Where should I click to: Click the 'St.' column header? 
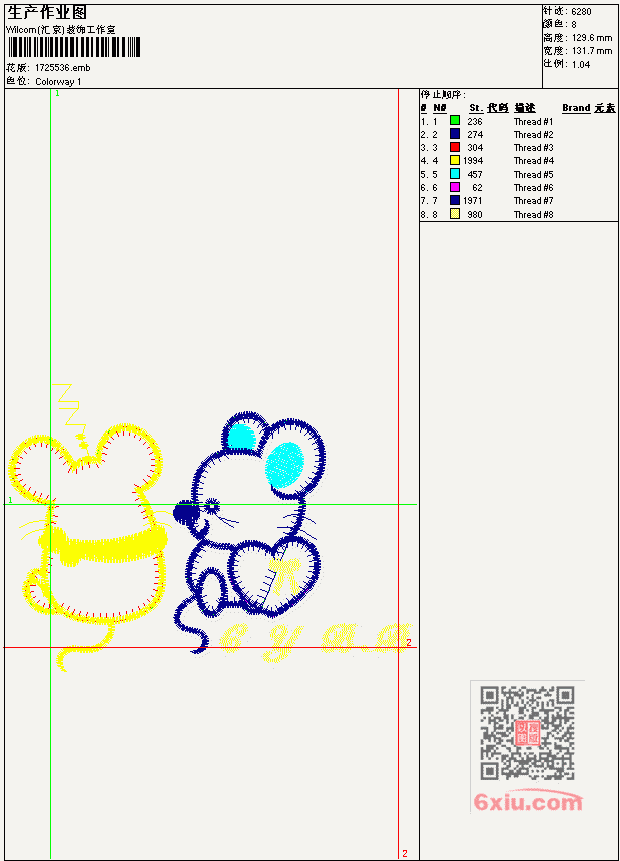tap(476, 108)
